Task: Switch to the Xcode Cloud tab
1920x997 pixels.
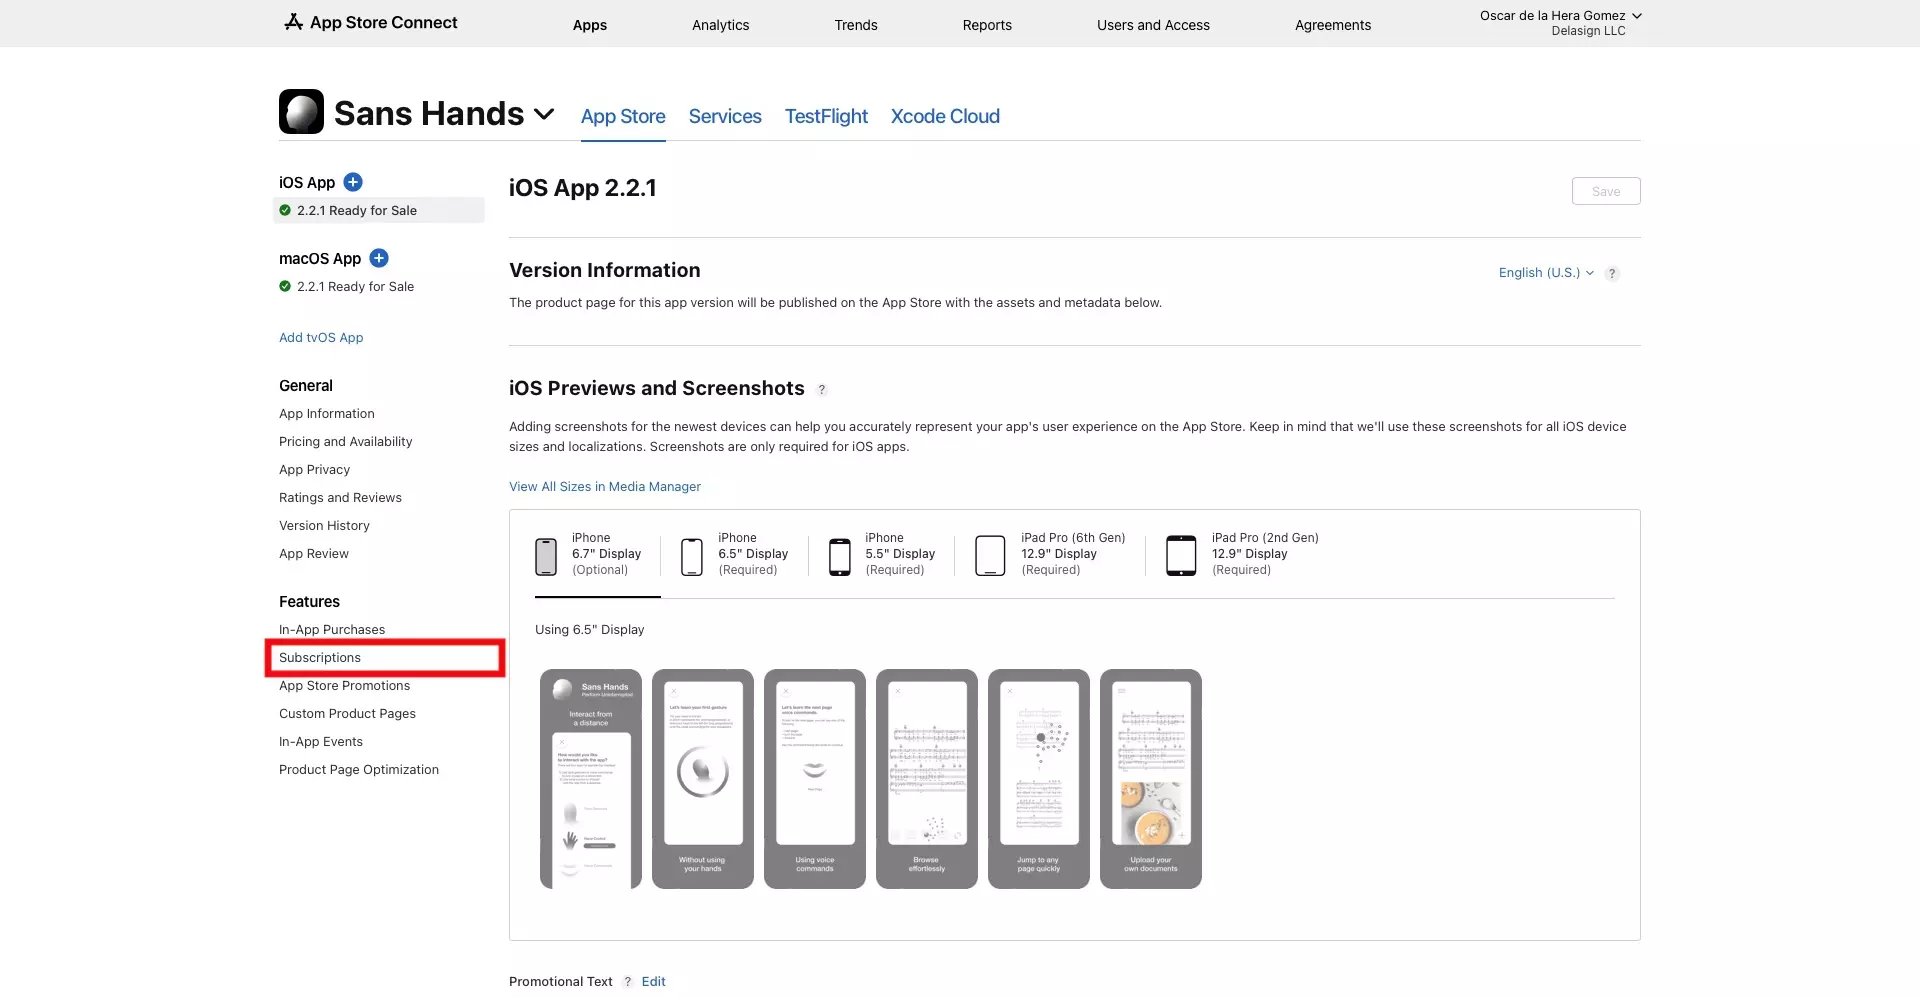Action: point(945,116)
